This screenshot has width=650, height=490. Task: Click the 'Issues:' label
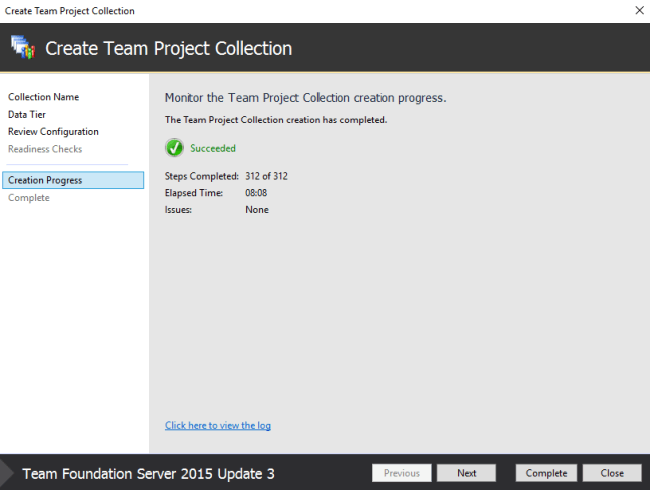pyautogui.click(x=178, y=210)
